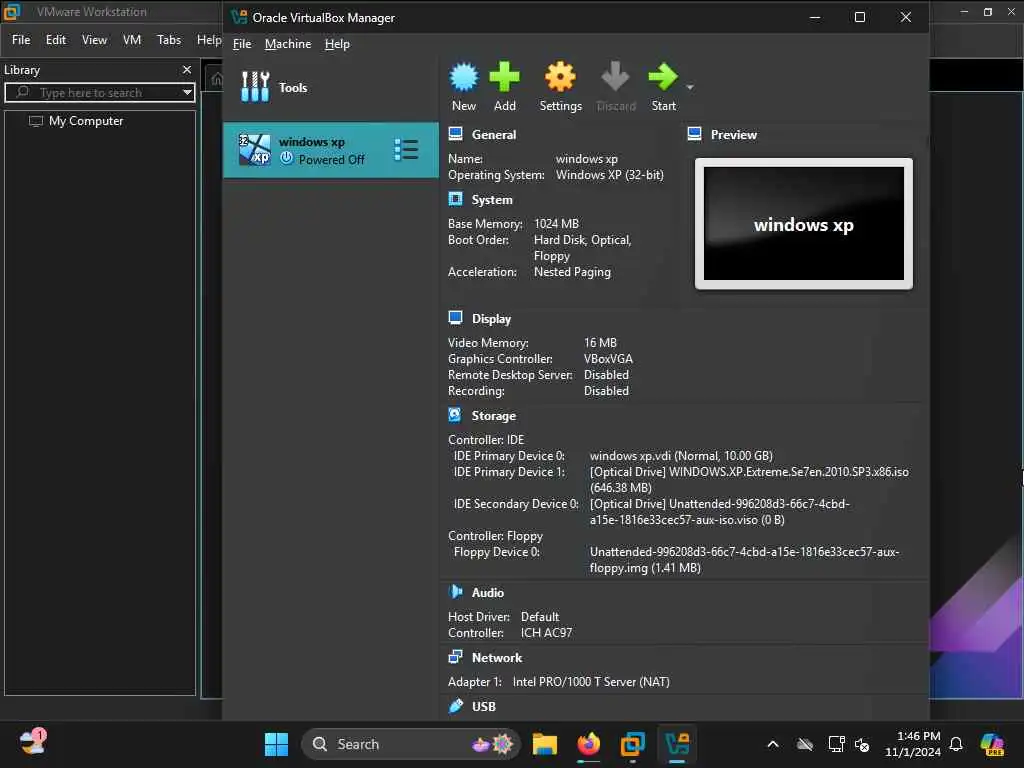This screenshot has width=1024, height=768.
Task: Open the VMware Workstation View menu
Action: [x=94, y=40]
